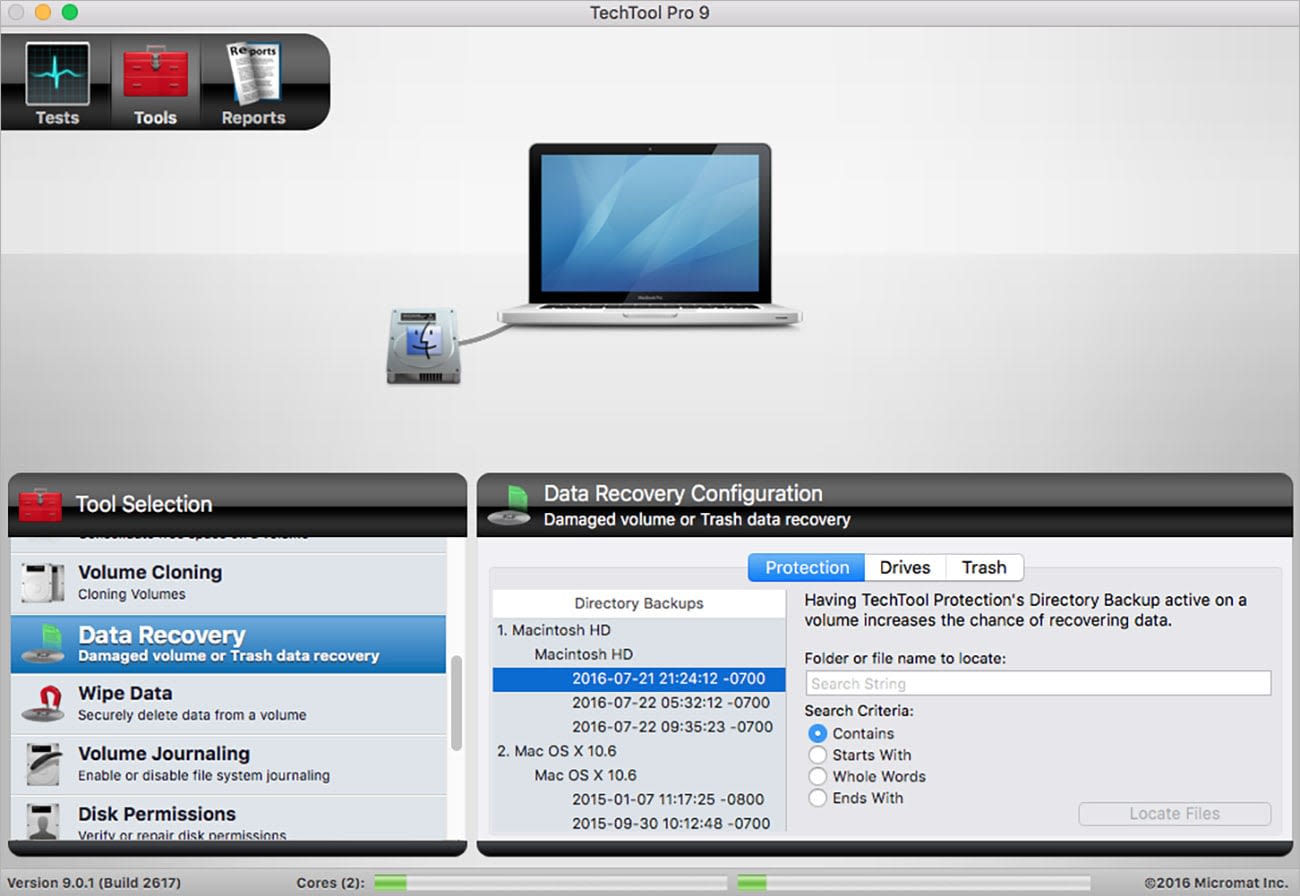1300x896 pixels.
Task: Open the Tests section heartbeat icon
Action: pyautogui.click(x=57, y=74)
